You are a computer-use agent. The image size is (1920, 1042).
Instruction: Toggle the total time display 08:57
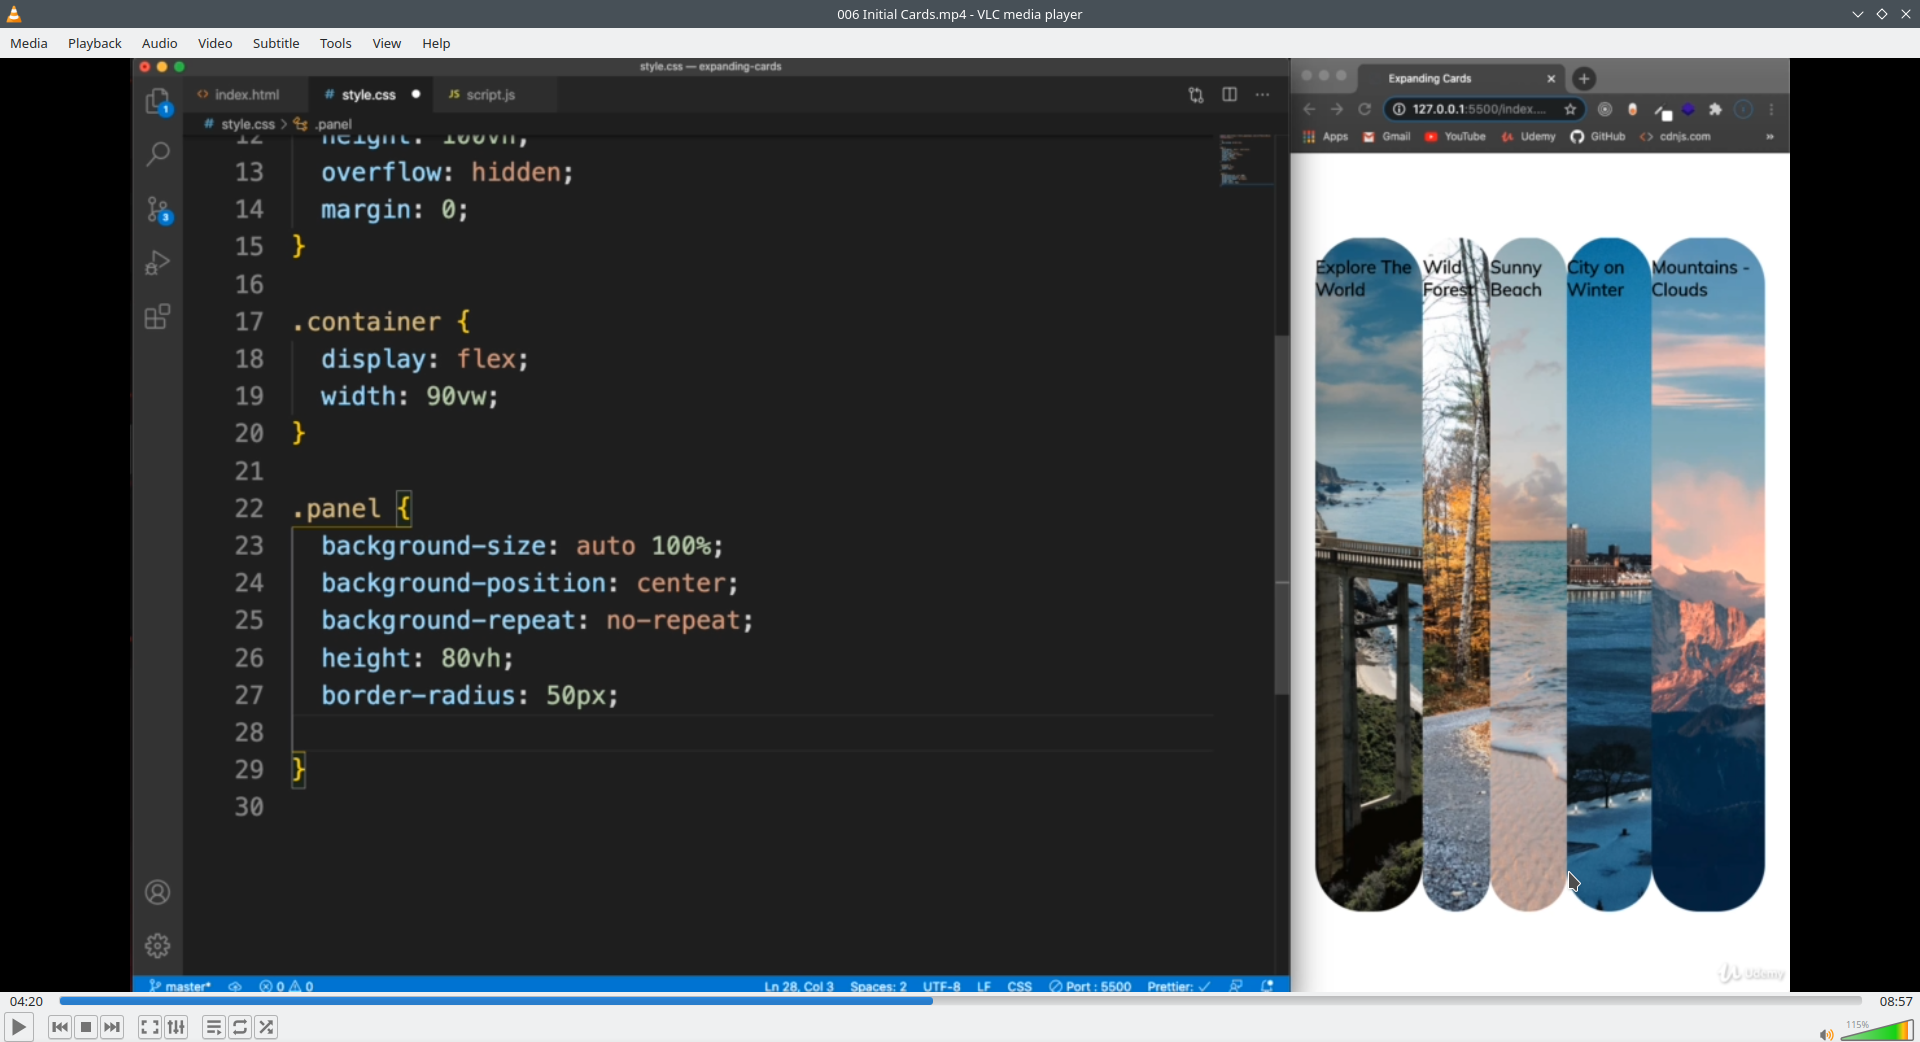click(1896, 1001)
